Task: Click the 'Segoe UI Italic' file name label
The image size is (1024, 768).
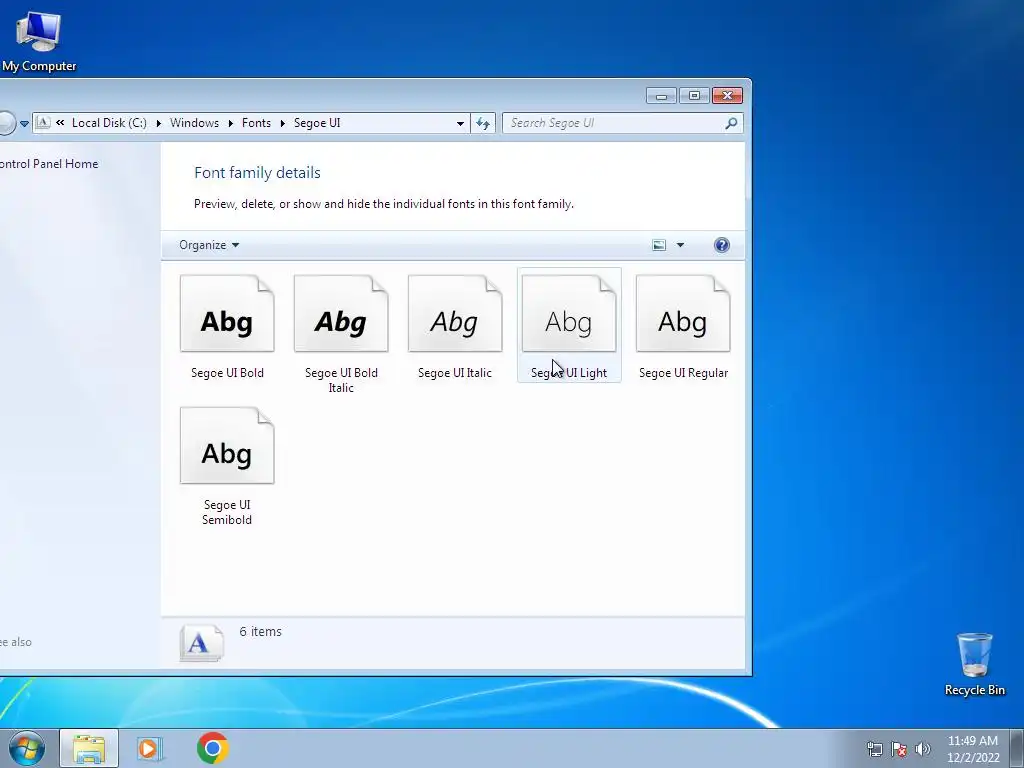Action: click(455, 373)
